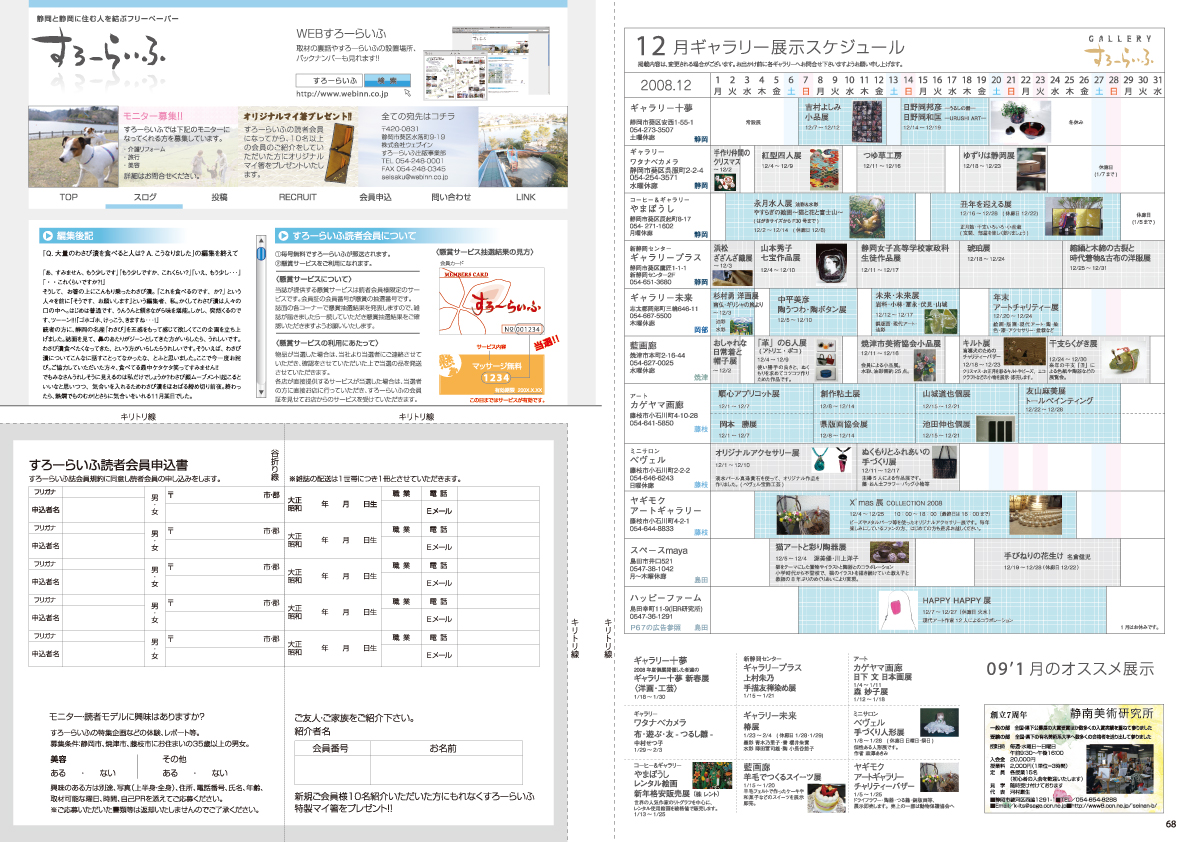This screenshot has width=1191, height=842.
Task: Click the seisaku@webinn.co.jp email address
Action: click(415, 177)
